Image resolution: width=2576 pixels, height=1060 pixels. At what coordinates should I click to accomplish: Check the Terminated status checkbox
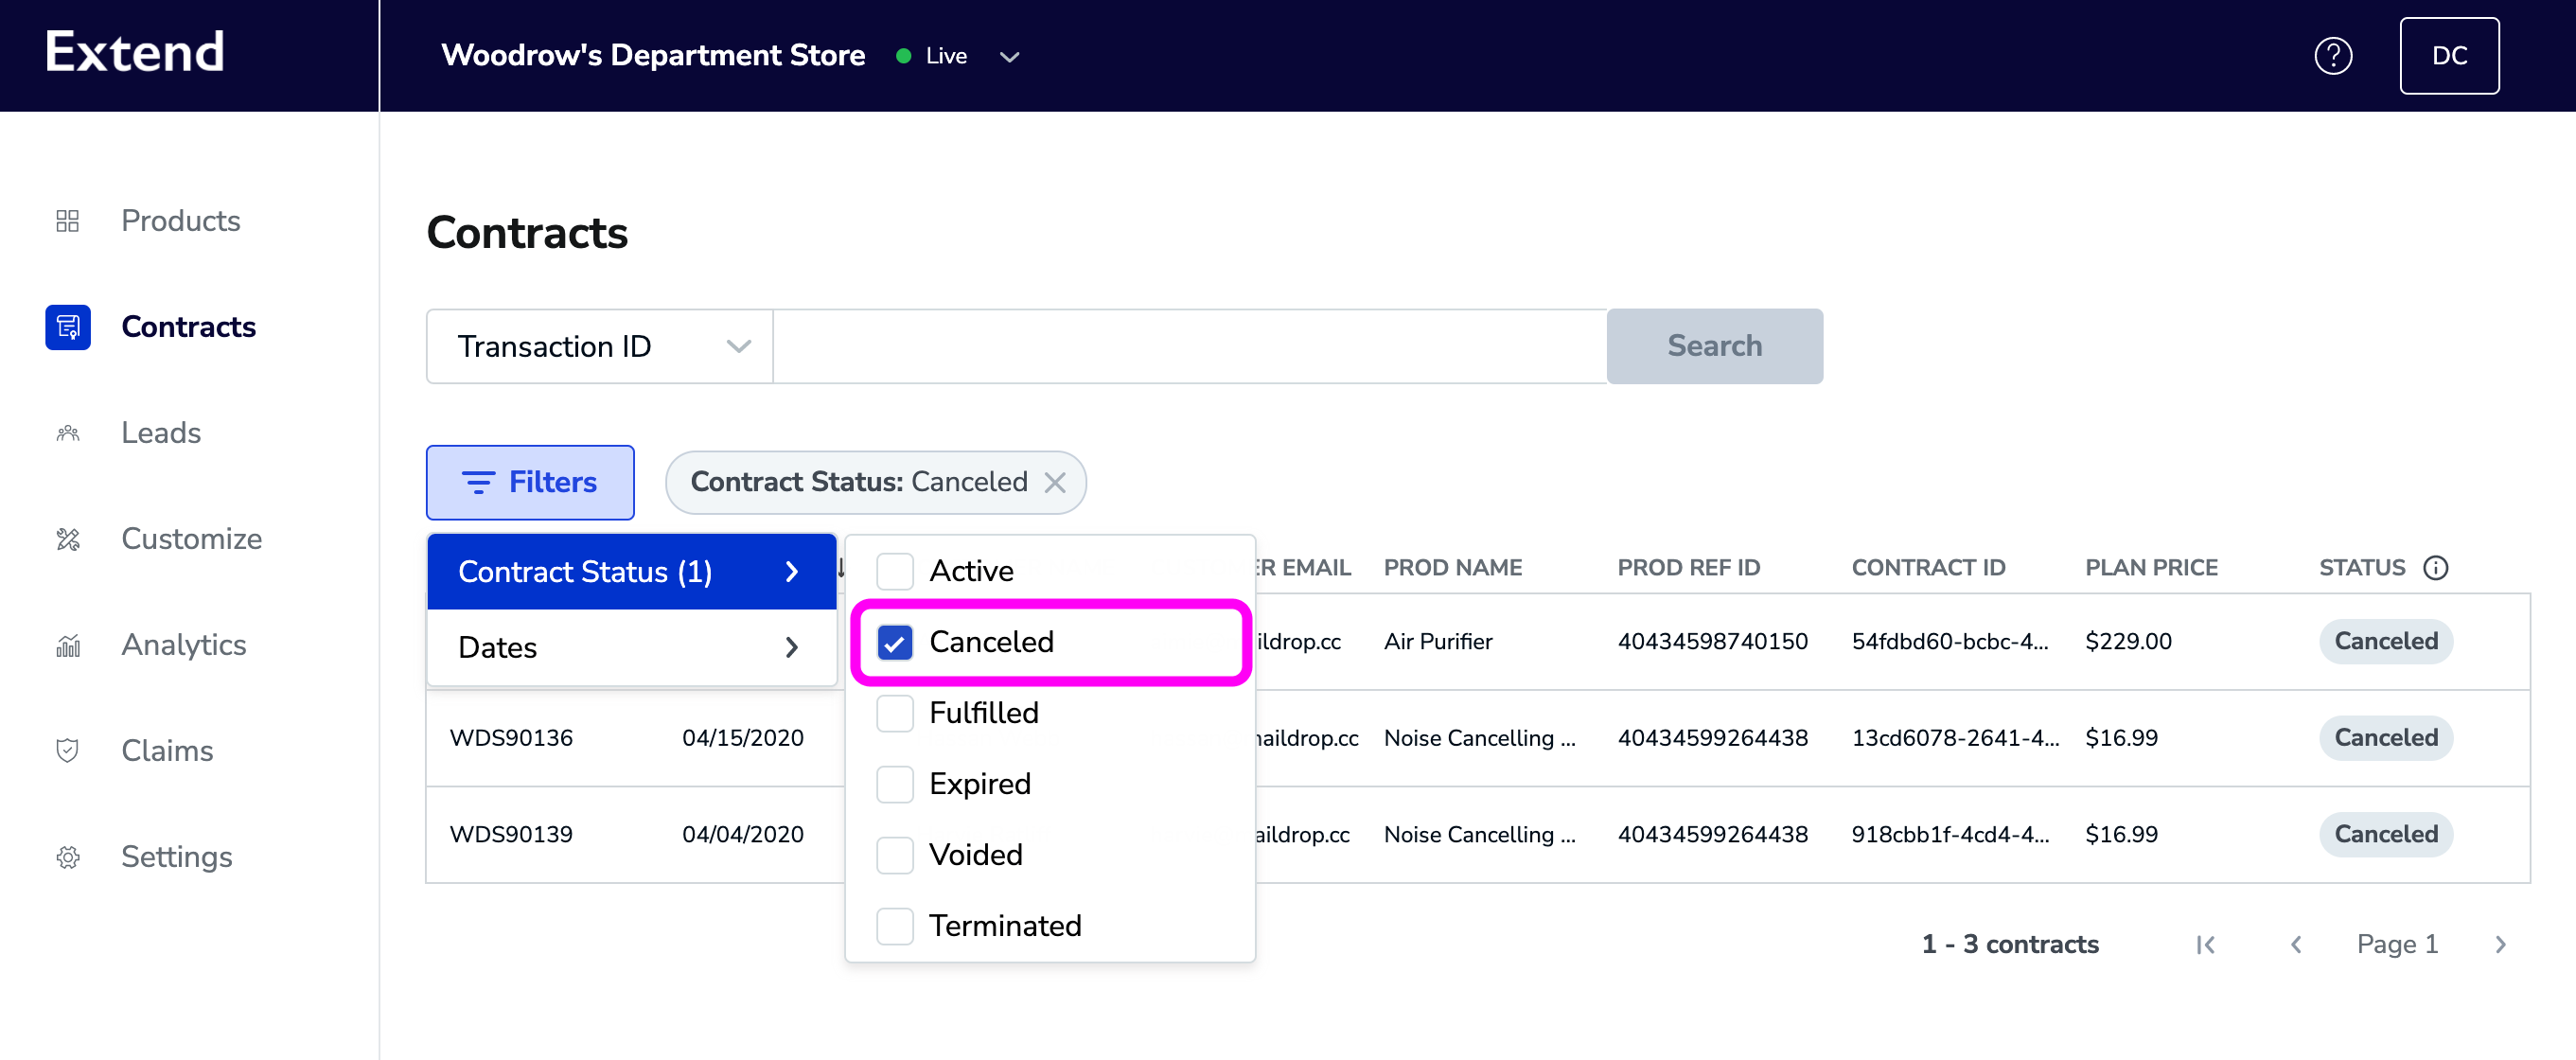(x=895, y=926)
